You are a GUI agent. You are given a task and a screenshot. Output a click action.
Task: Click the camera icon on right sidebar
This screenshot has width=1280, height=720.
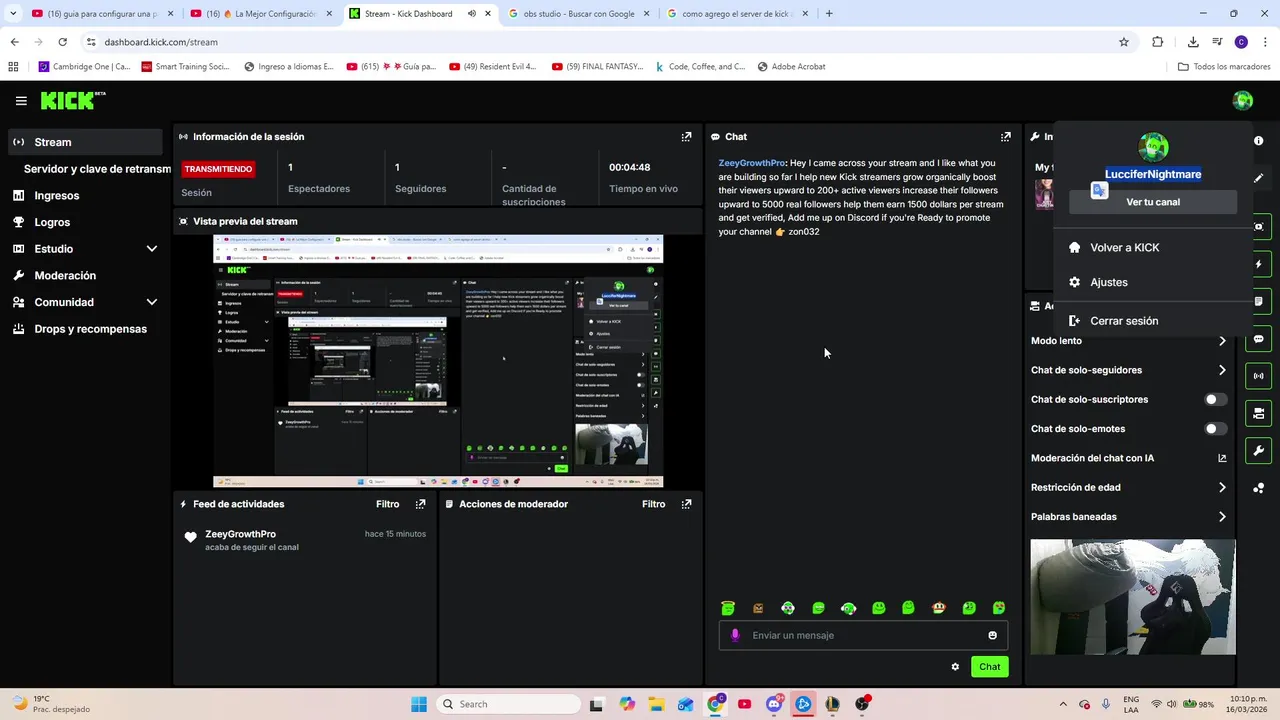coord(1258,413)
